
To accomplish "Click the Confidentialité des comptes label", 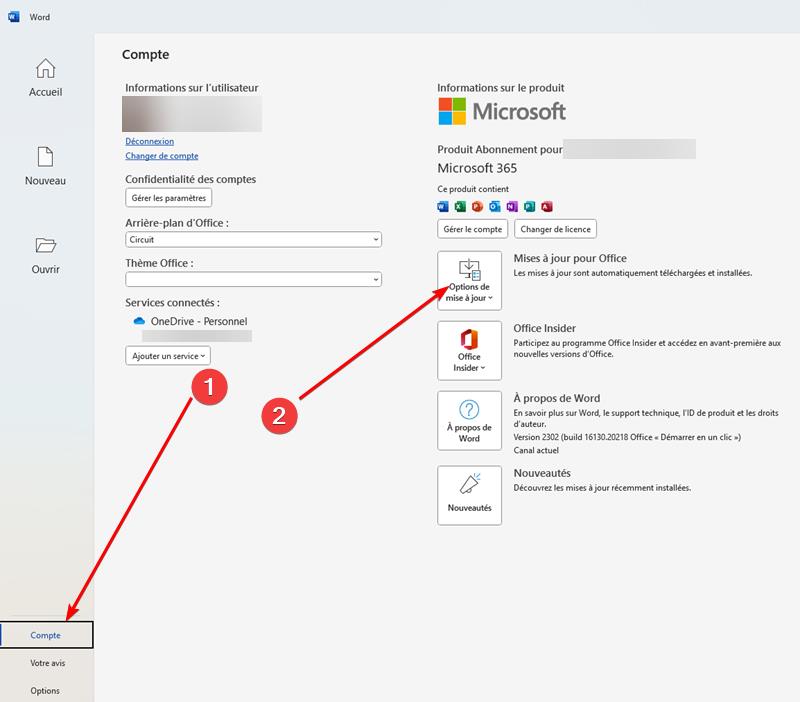I will point(190,179).
